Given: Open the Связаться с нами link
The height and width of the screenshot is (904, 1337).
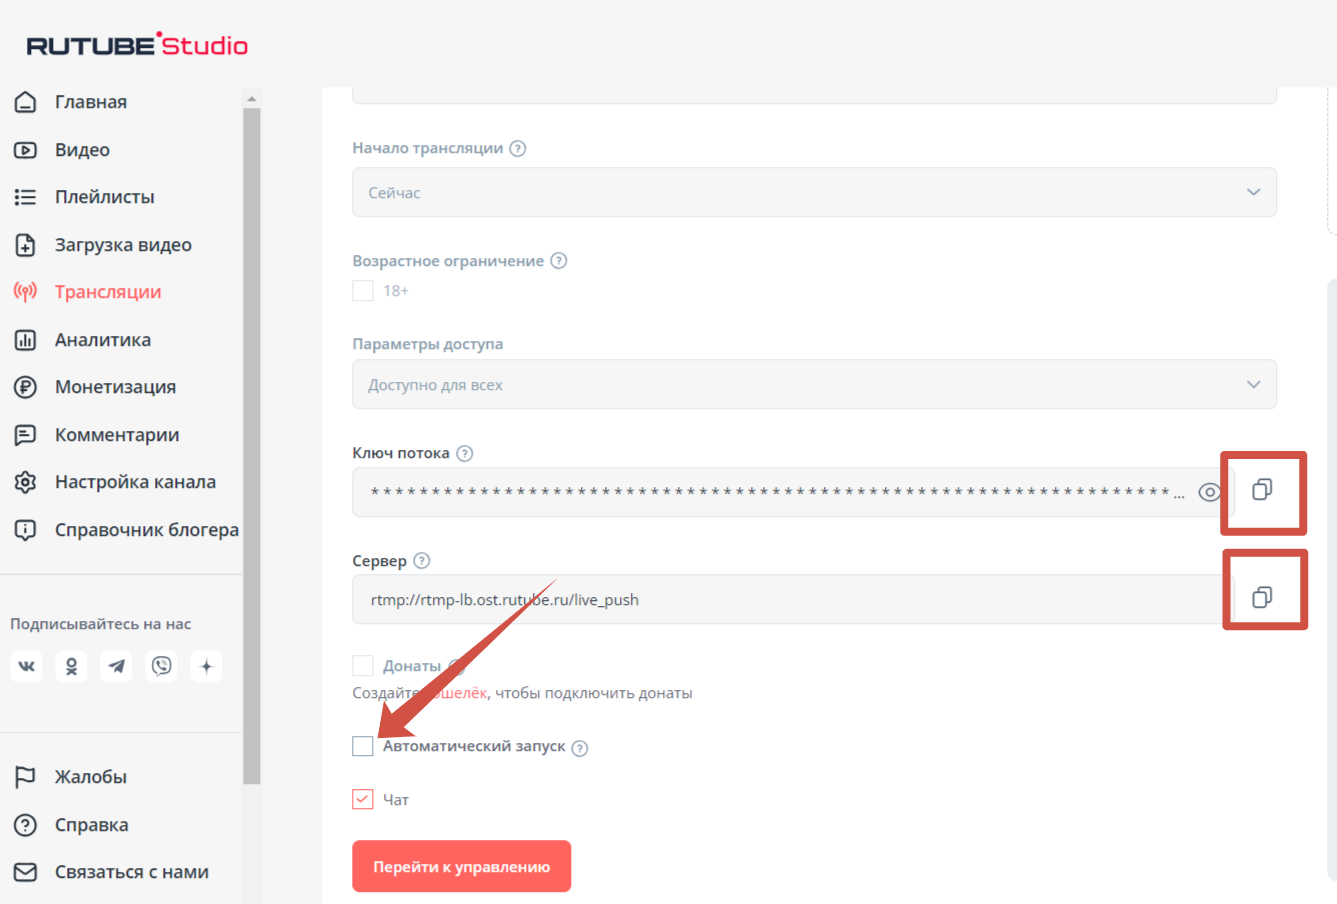Looking at the screenshot, I should [132, 872].
